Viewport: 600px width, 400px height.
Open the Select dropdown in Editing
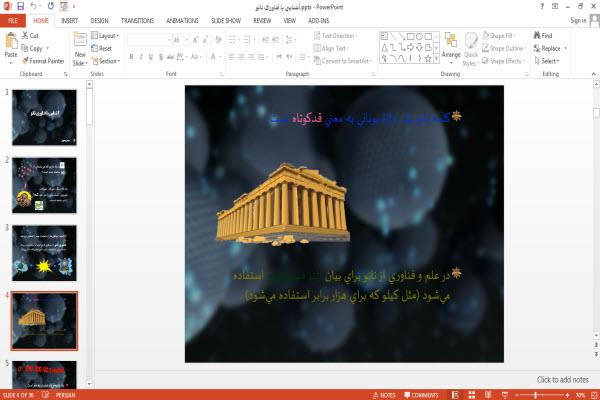pos(547,61)
